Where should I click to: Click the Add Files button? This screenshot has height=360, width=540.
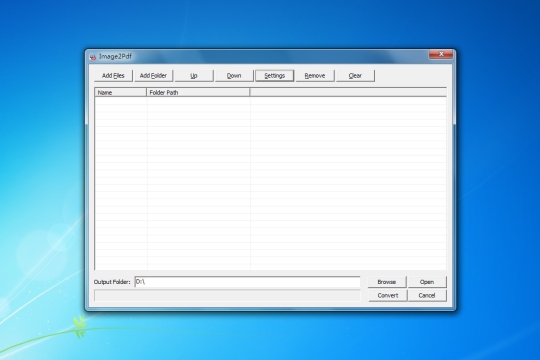(113, 75)
